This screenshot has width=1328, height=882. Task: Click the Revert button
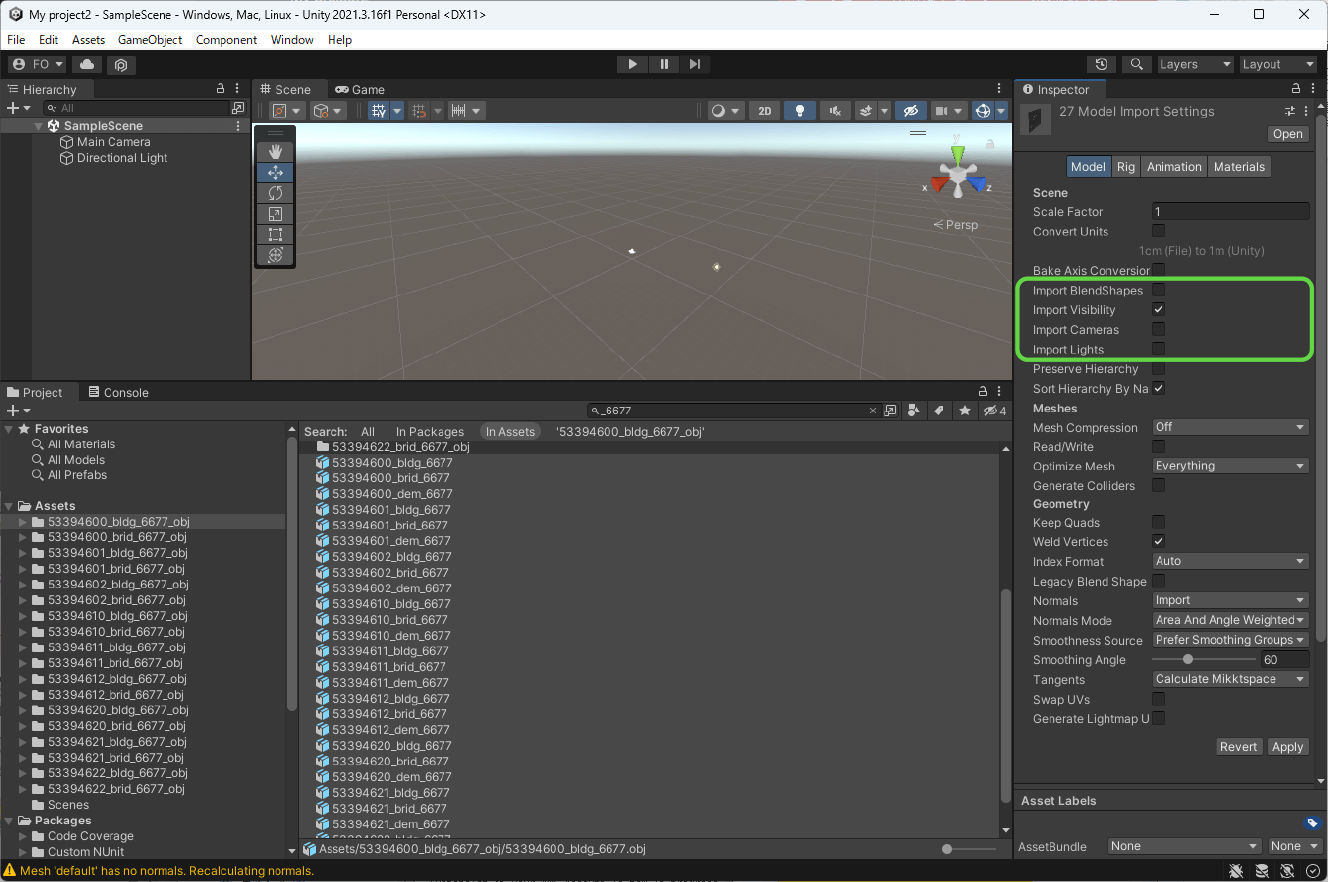1238,747
